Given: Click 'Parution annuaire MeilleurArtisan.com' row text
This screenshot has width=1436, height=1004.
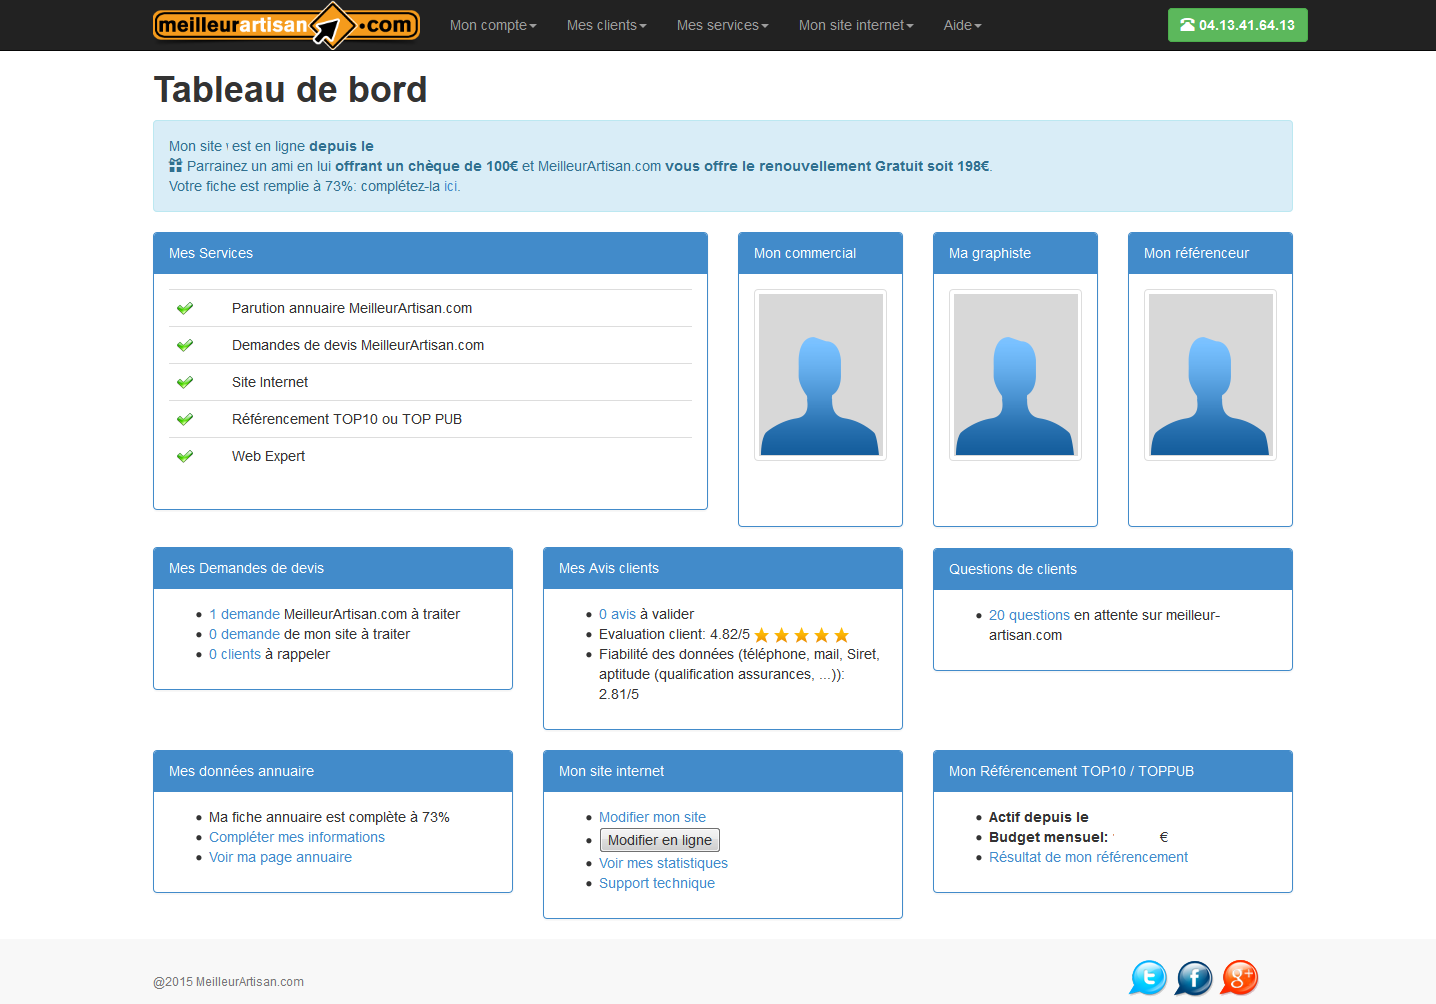Looking at the screenshot, I should point(352,308).
